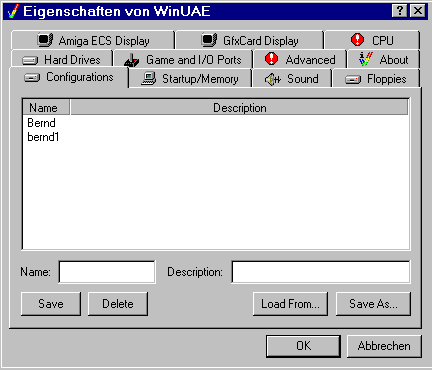
Task: Click the disk icon on Configurations tab
Action: tap(32, 78)
